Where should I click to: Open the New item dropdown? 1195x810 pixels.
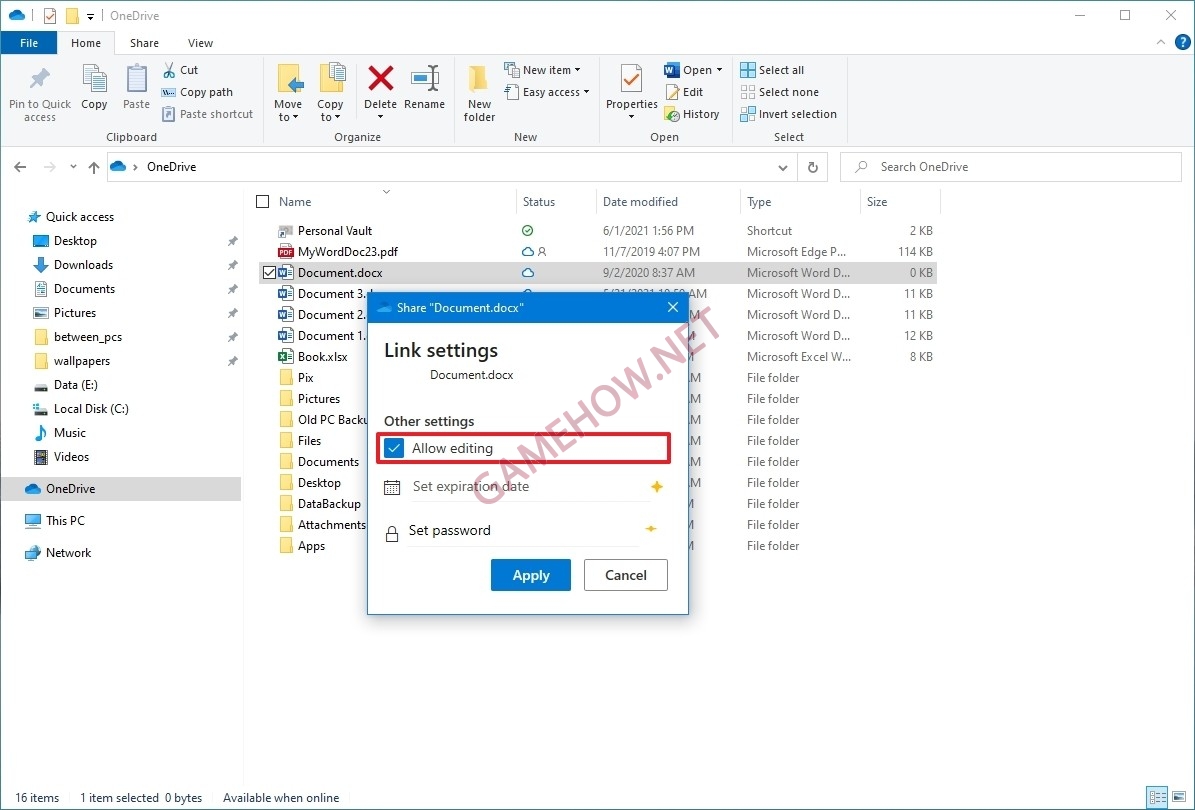pos(544,69)
